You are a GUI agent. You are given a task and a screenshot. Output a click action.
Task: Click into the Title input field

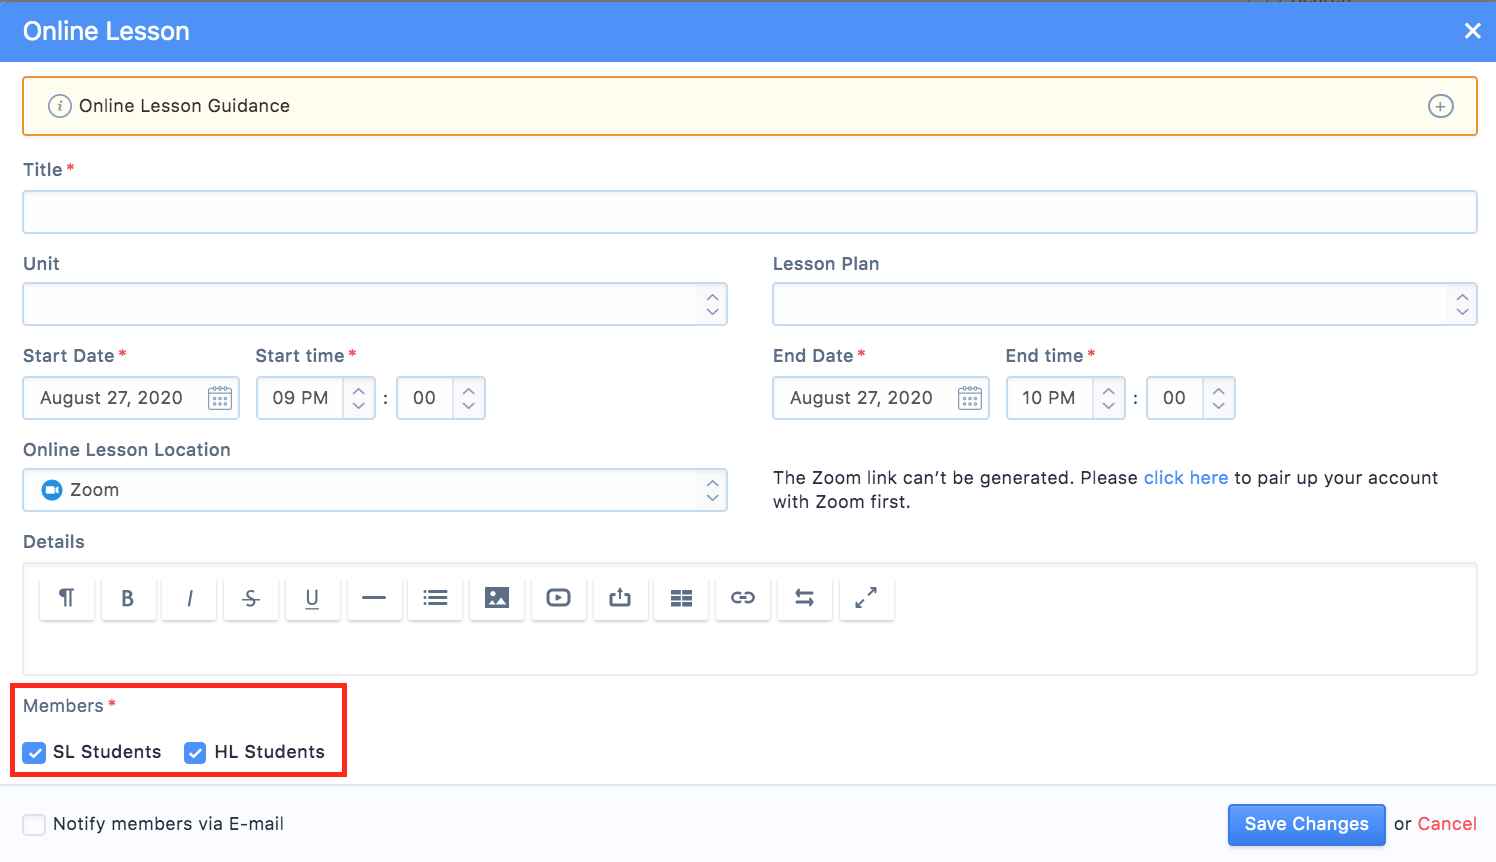tap(749, 212)
